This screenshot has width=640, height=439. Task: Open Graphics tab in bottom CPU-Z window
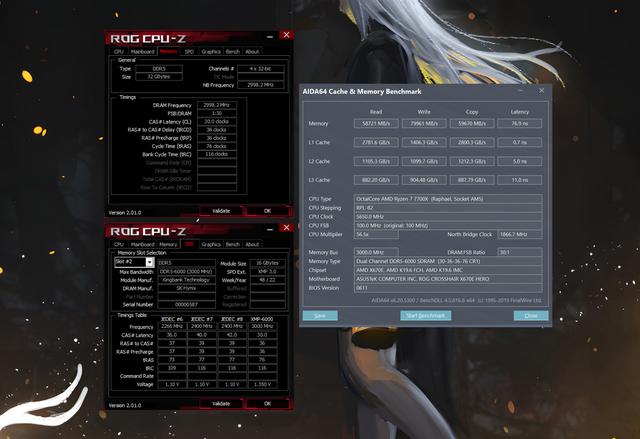pyautogui.click(x=211, y=244)
